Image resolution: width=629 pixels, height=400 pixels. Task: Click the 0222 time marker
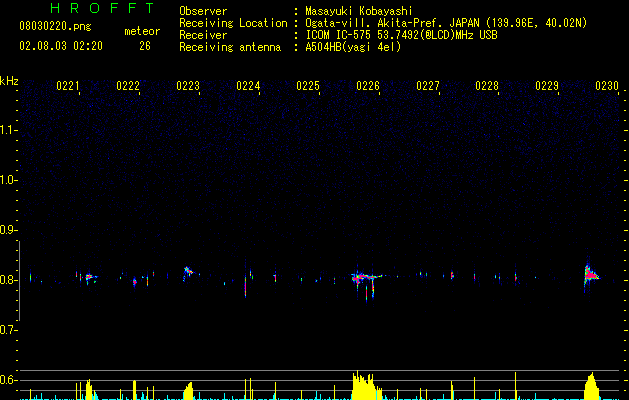[128, 86]
